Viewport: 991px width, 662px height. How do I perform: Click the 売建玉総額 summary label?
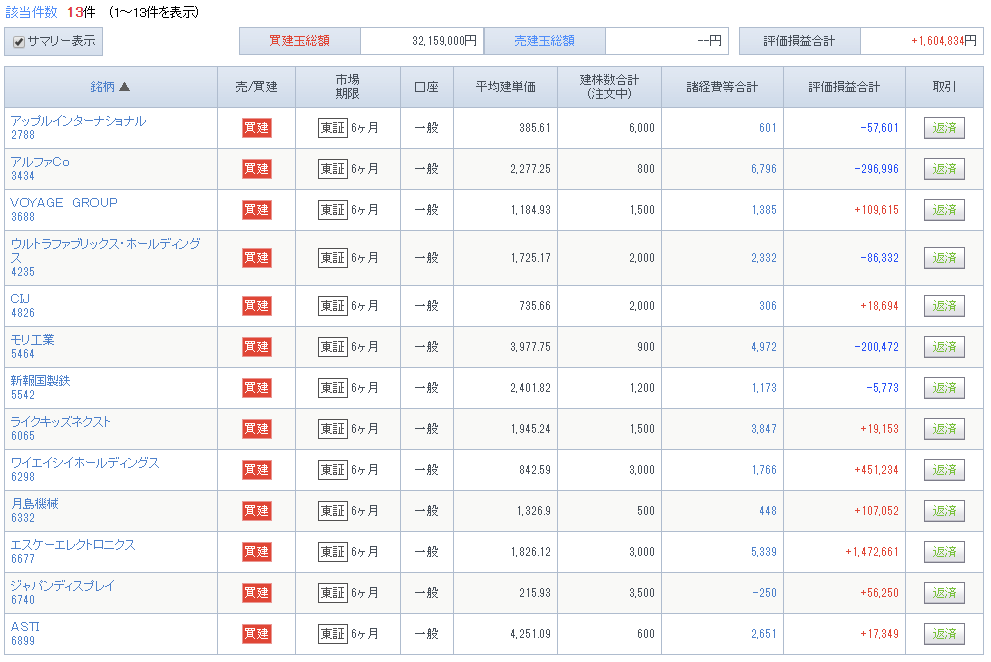[x=545, y=41]
